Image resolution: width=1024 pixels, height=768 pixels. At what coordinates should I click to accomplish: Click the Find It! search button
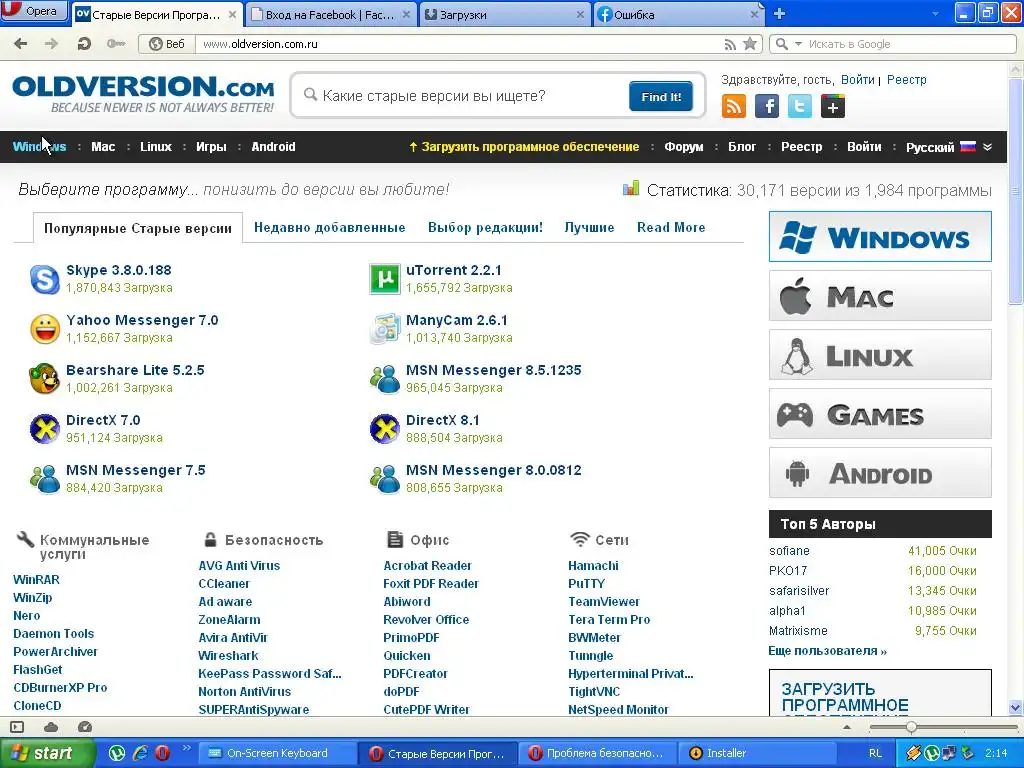(661, 97)
